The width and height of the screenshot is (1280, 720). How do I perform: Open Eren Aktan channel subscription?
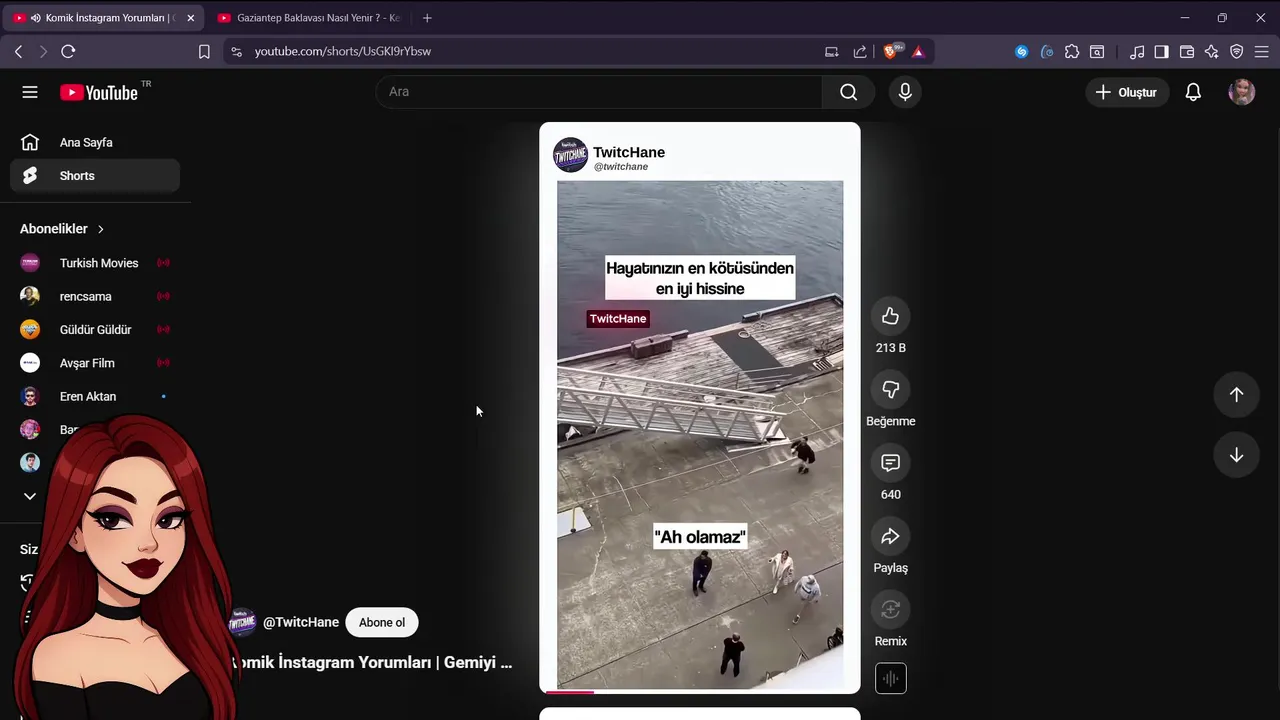95,396
